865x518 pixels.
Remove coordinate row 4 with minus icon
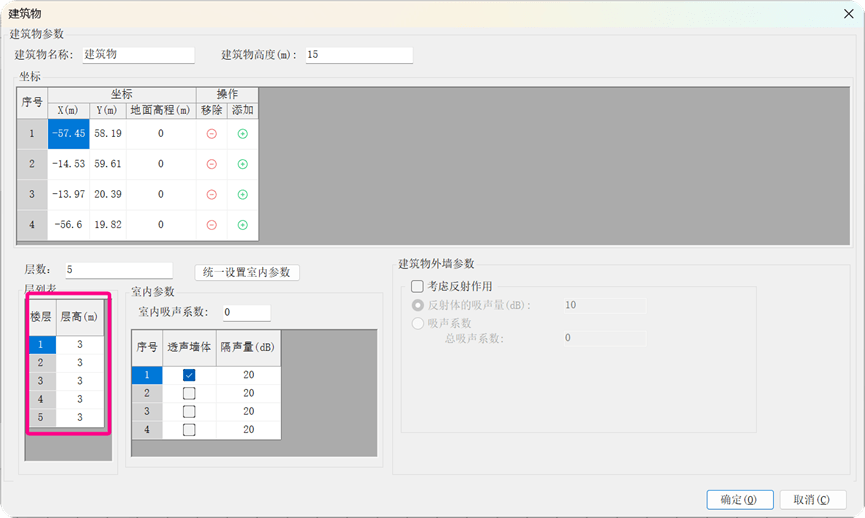click(x=211, y=225)
